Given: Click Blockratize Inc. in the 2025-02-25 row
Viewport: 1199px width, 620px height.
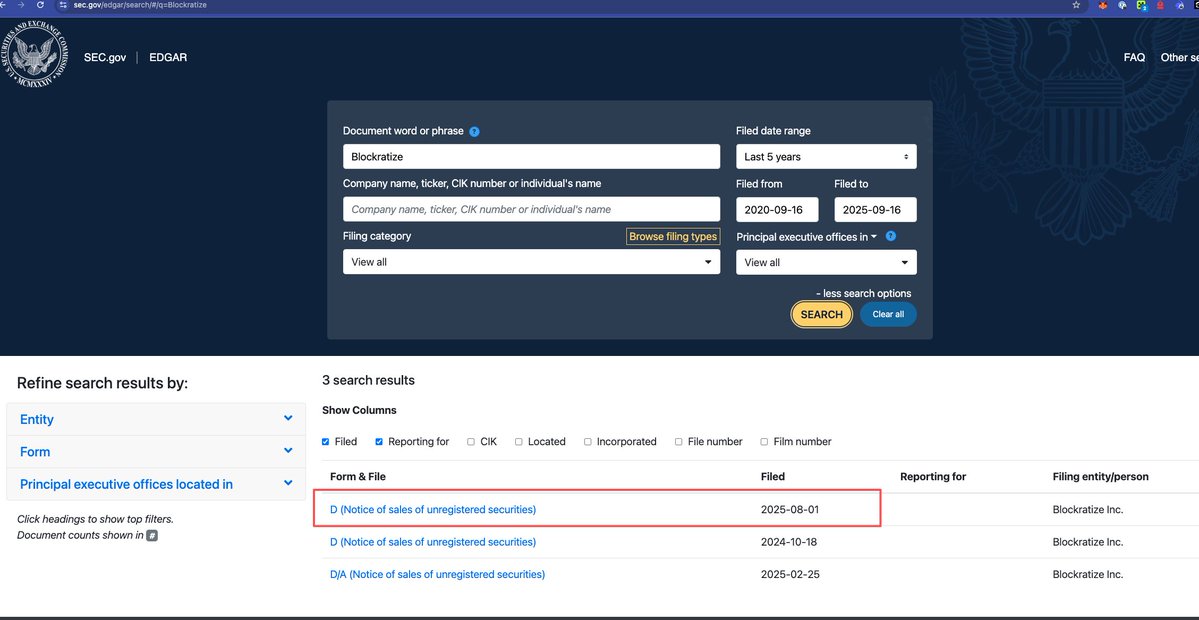Looking at the screenshot, I should click(1088, 574).
